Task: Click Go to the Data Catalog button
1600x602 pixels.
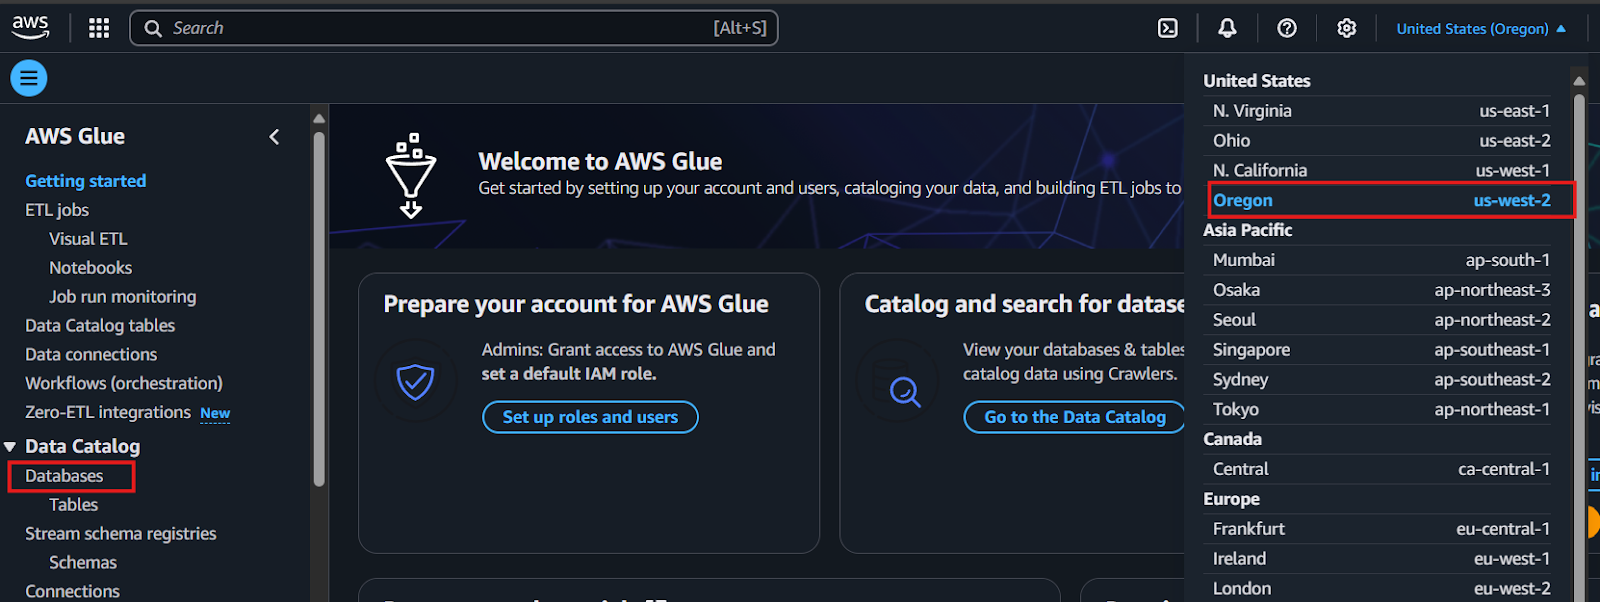Action: (1075, 417)
